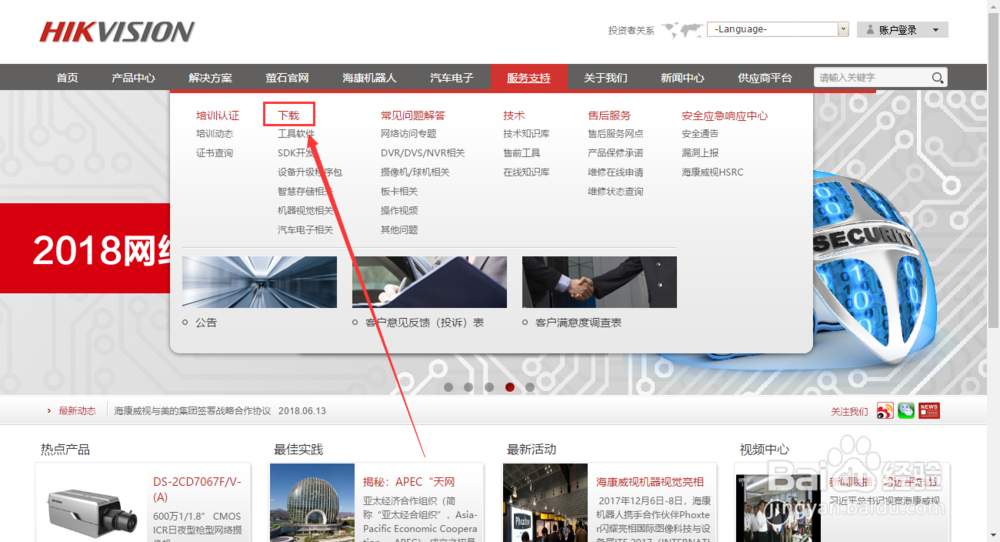Click the handshake 客户满意度 thumbnail
Screen dimensions: 1000x542
coord(599,282)
